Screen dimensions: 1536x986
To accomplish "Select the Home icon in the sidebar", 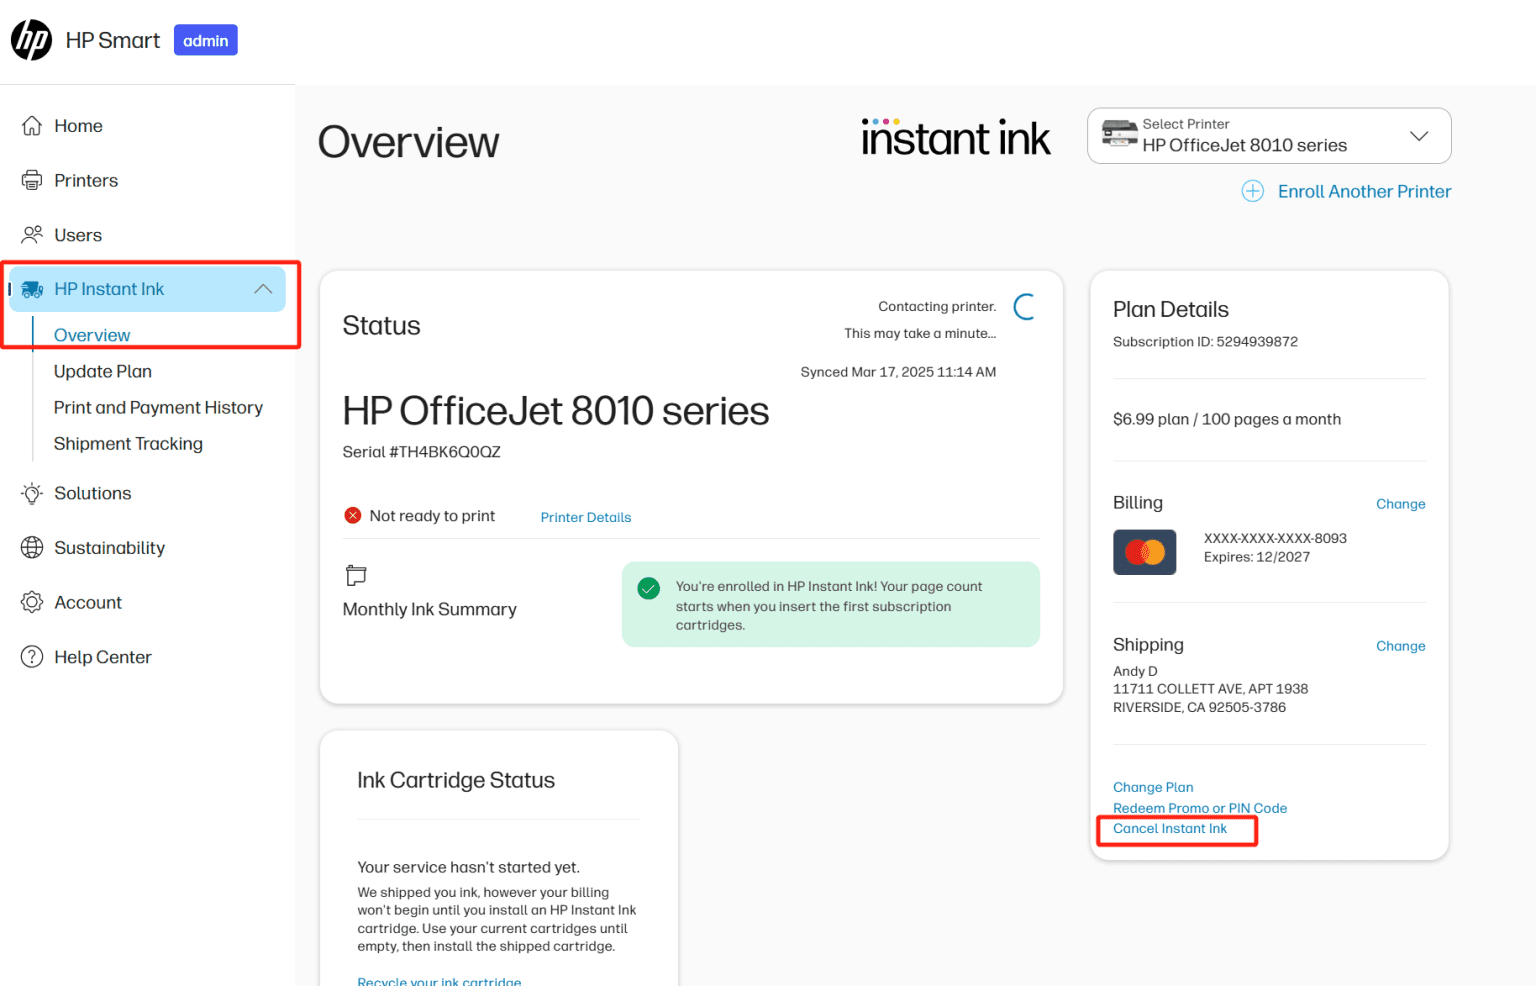I will [x=31, y=125].
